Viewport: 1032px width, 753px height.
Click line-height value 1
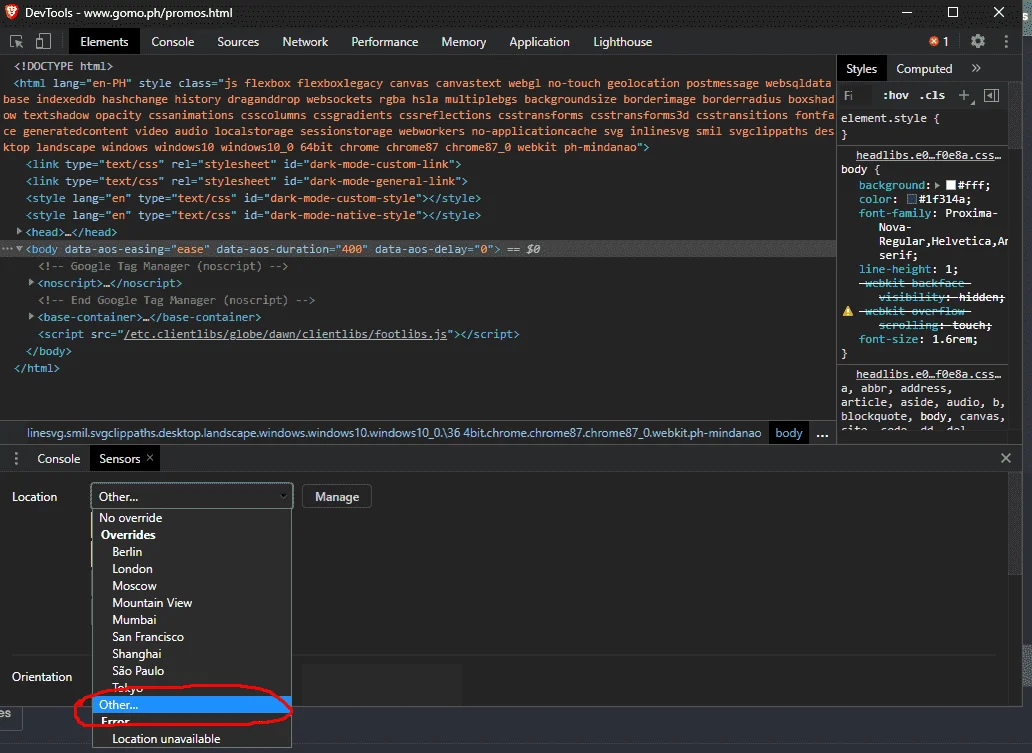948,269
